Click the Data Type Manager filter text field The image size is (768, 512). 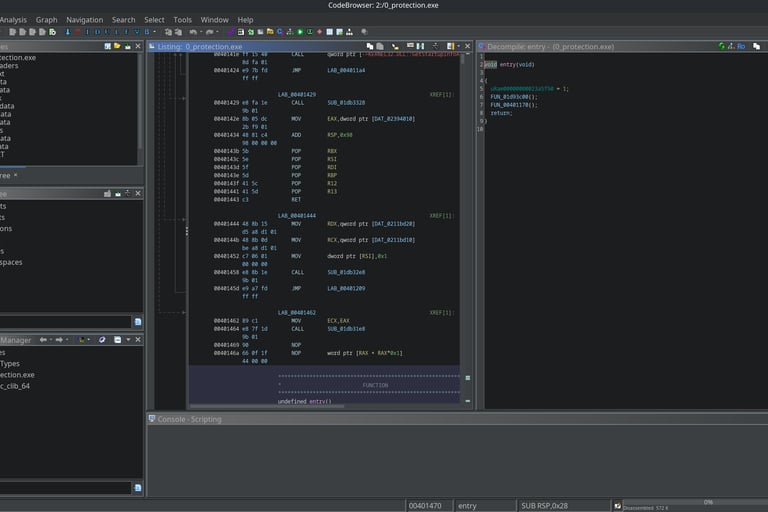click(x=65, y=488)
